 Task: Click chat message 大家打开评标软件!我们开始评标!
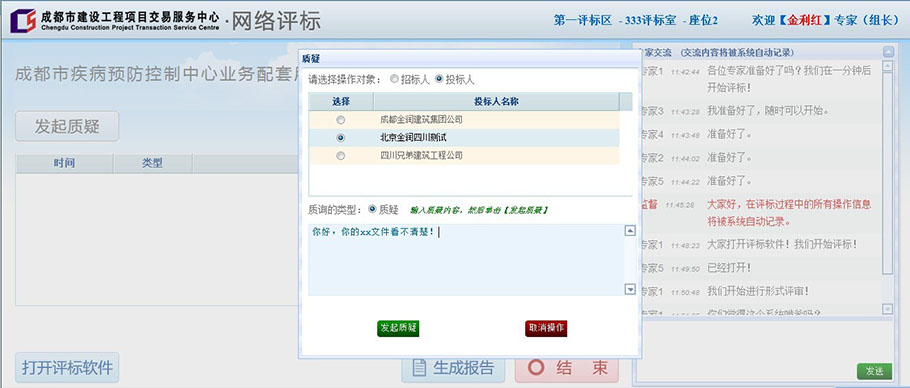click(782, 245)
